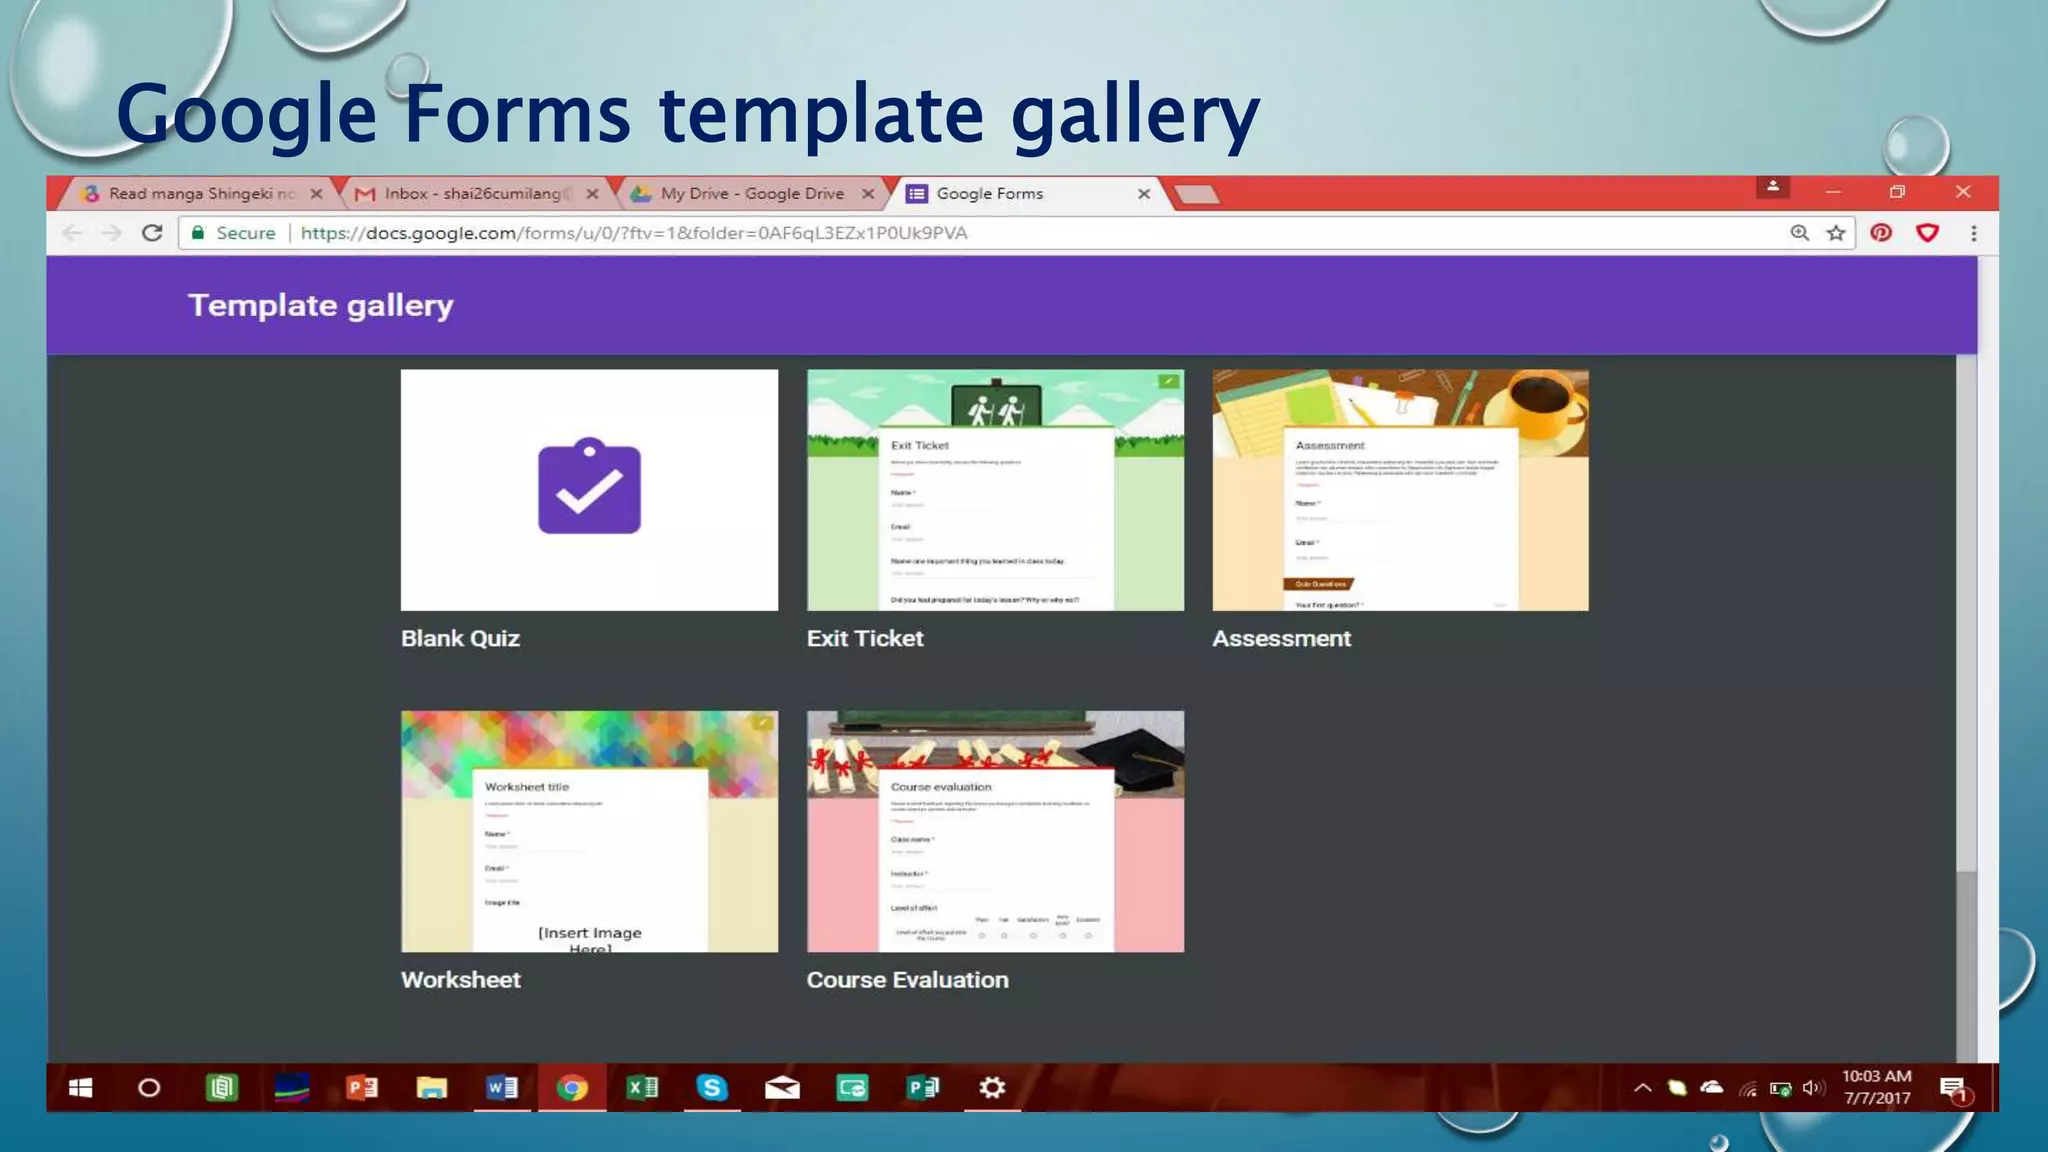
Task: Switch to the Gmail Inbox tab
Action: 477,194
